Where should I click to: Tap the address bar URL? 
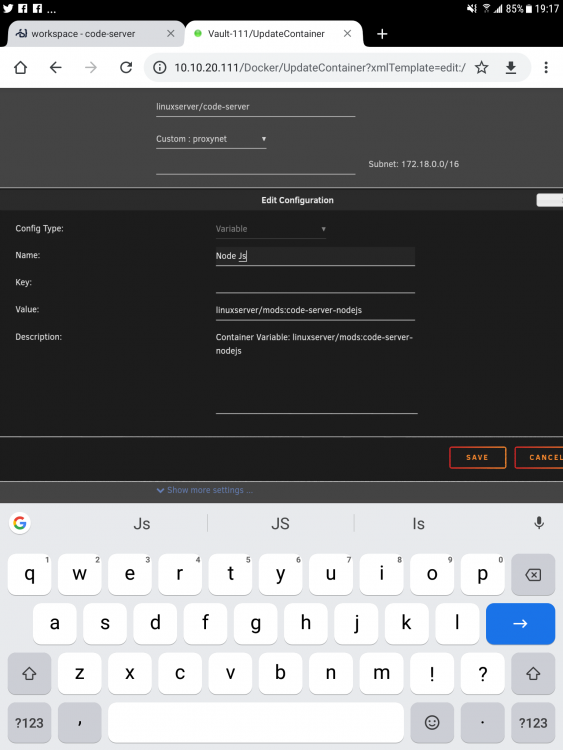coord(320,67)
